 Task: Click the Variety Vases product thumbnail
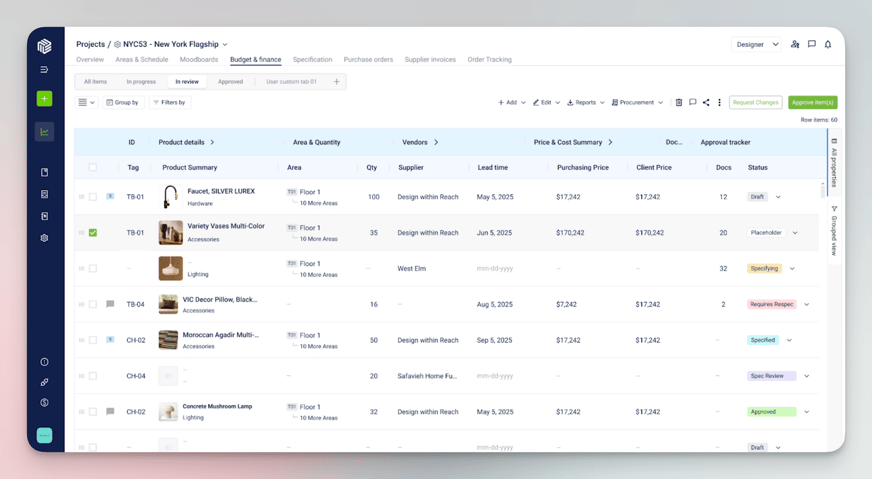(x=170, y=232)
